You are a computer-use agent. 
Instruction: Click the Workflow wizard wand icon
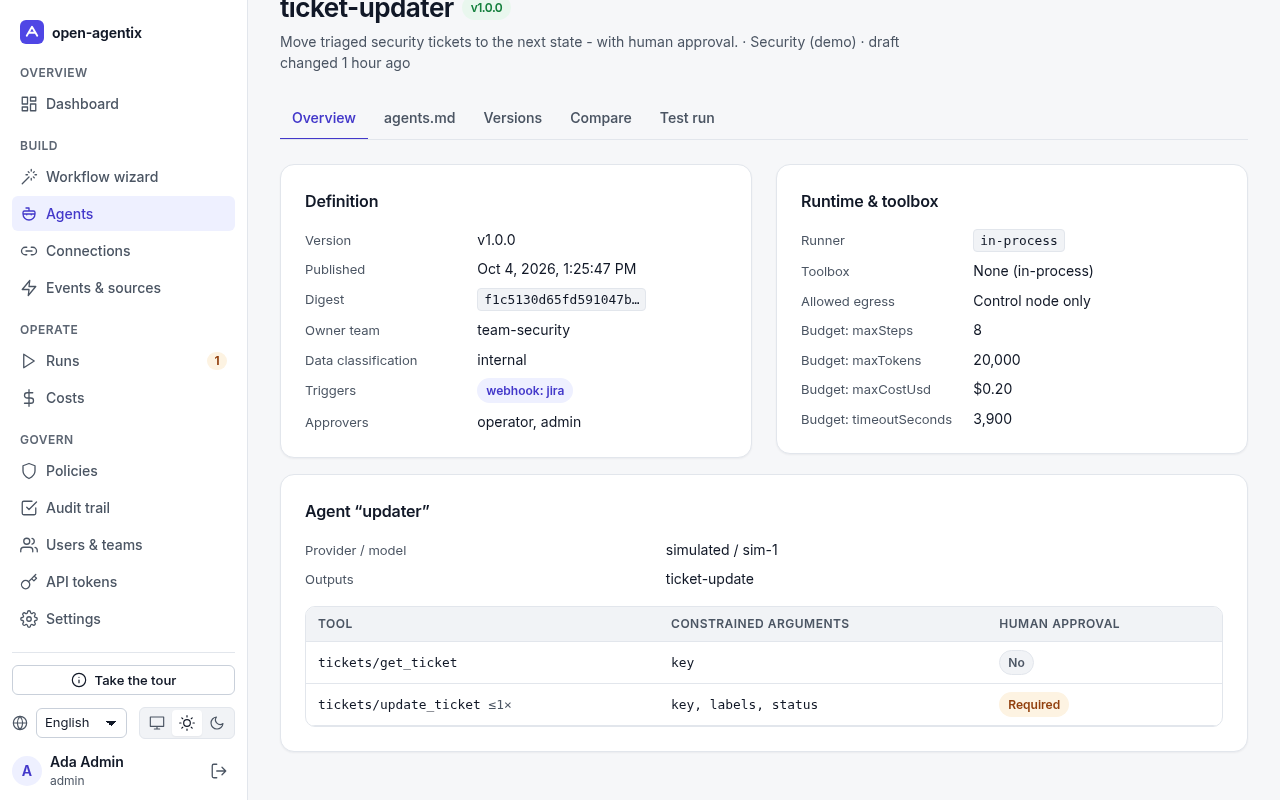pos(29,177)
